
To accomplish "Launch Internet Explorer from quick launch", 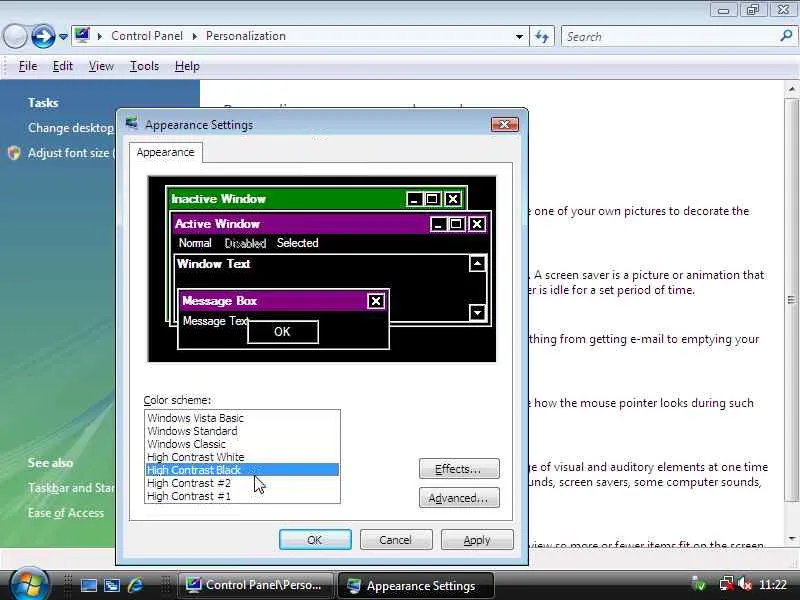I will [x=135, y=585].
